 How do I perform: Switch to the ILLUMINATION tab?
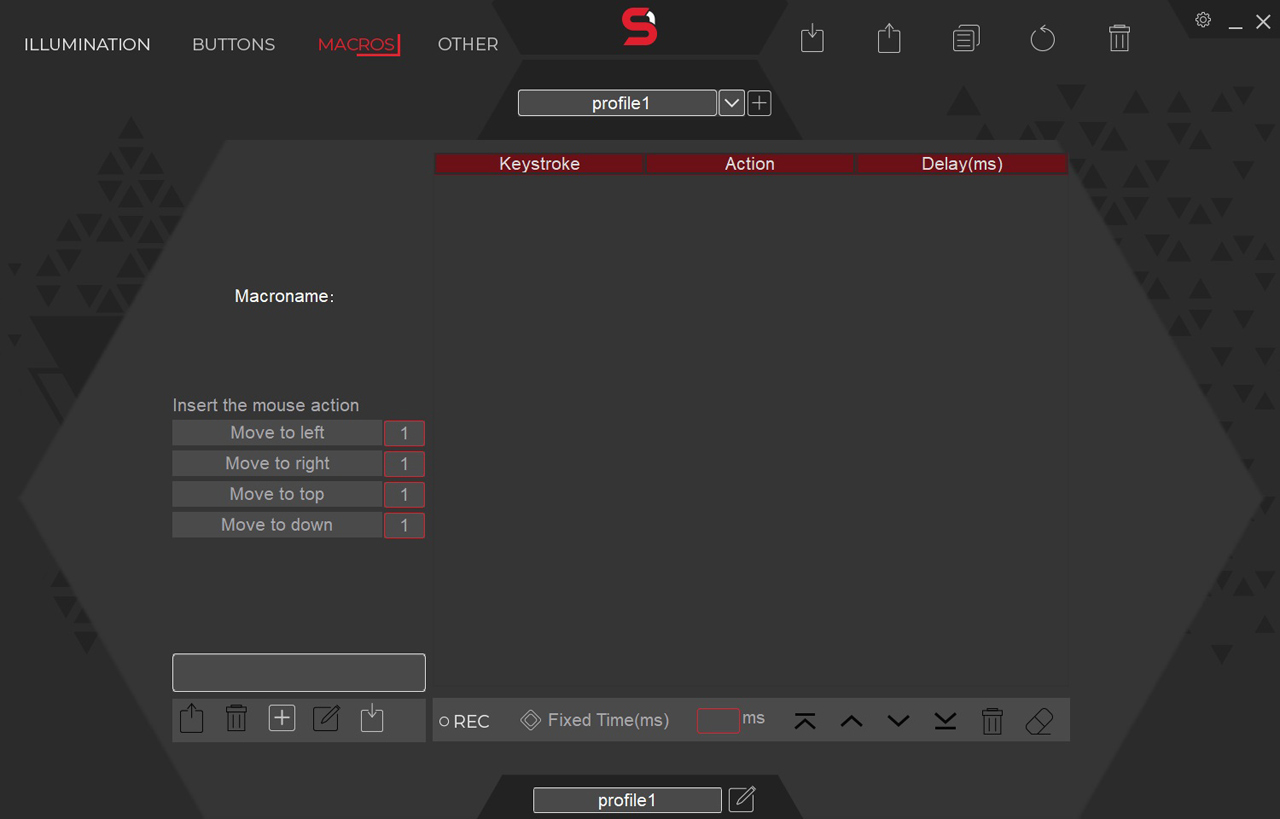coord(87,44)
